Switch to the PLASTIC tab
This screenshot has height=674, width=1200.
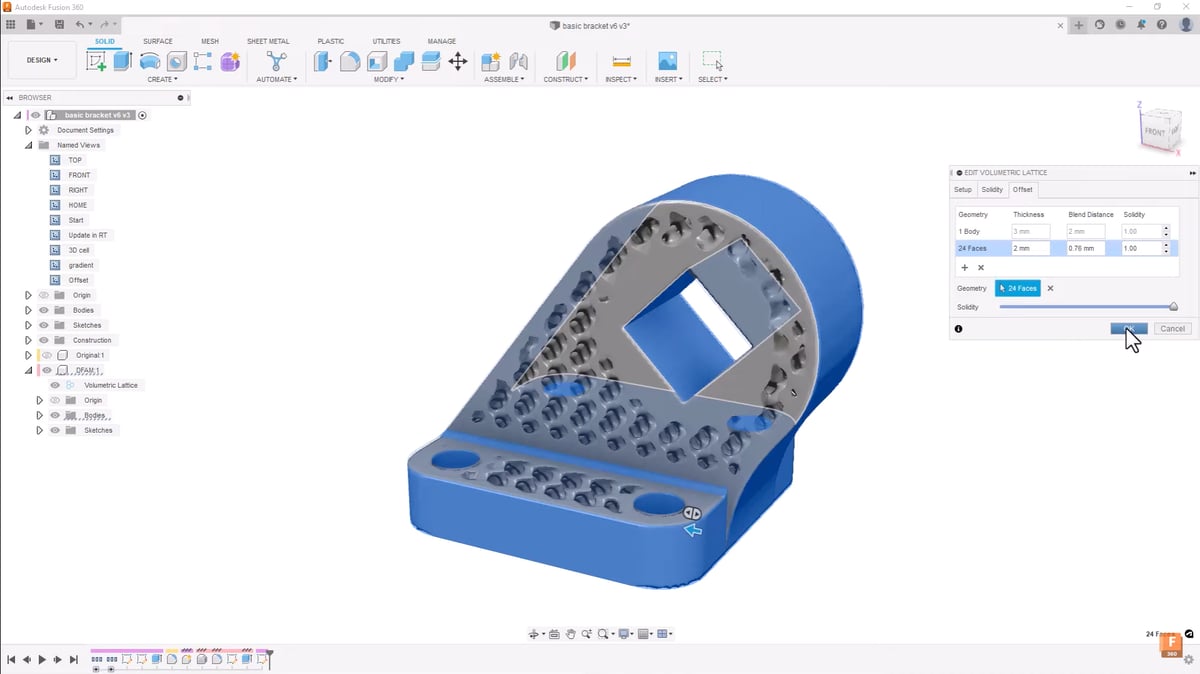tap(331, 42)
